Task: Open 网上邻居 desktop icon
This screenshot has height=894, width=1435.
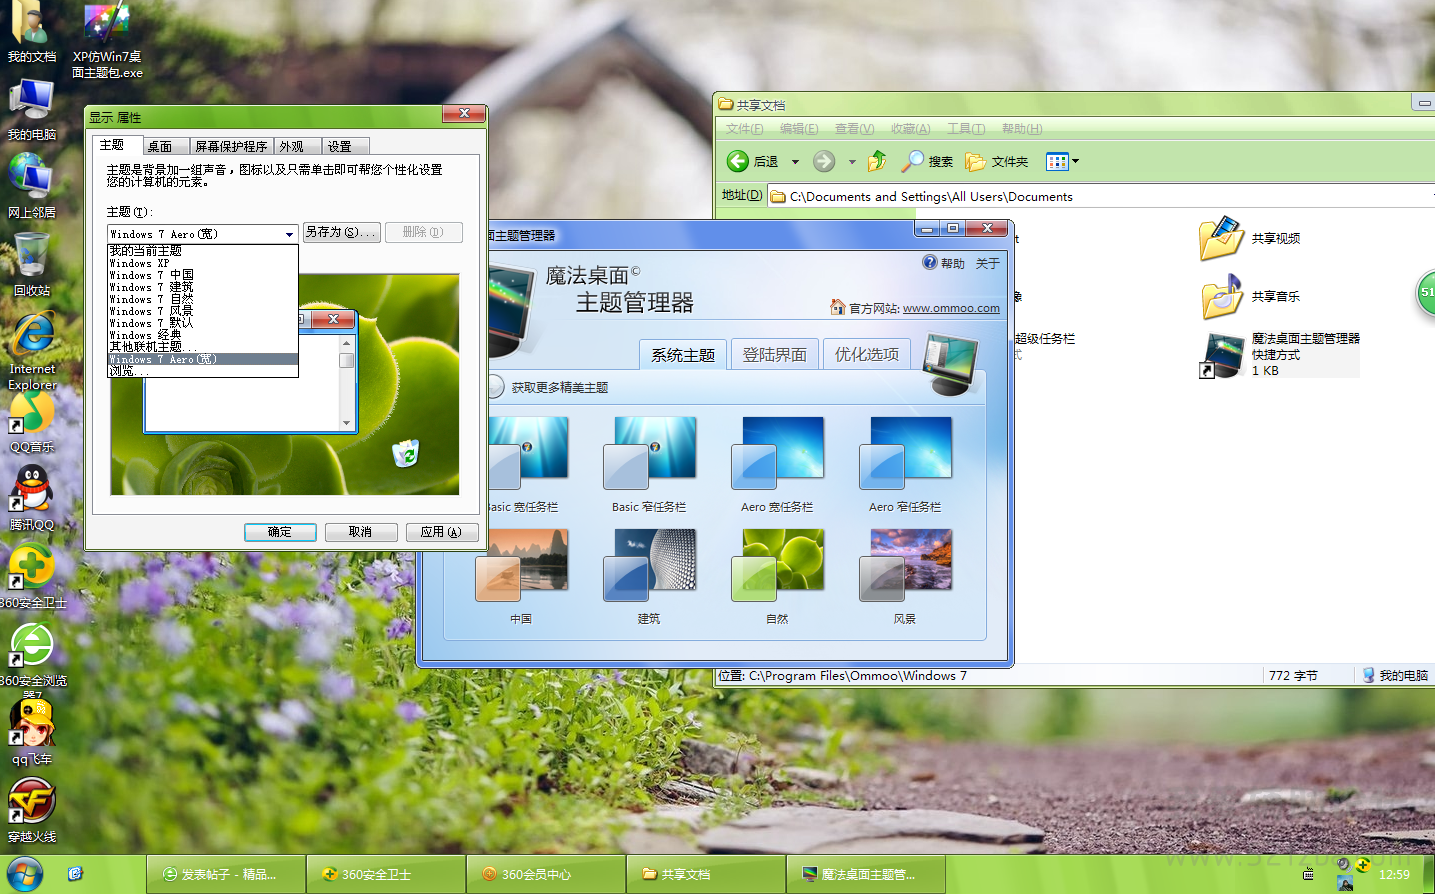Action: pyautogui.click(x=32, y=186)
